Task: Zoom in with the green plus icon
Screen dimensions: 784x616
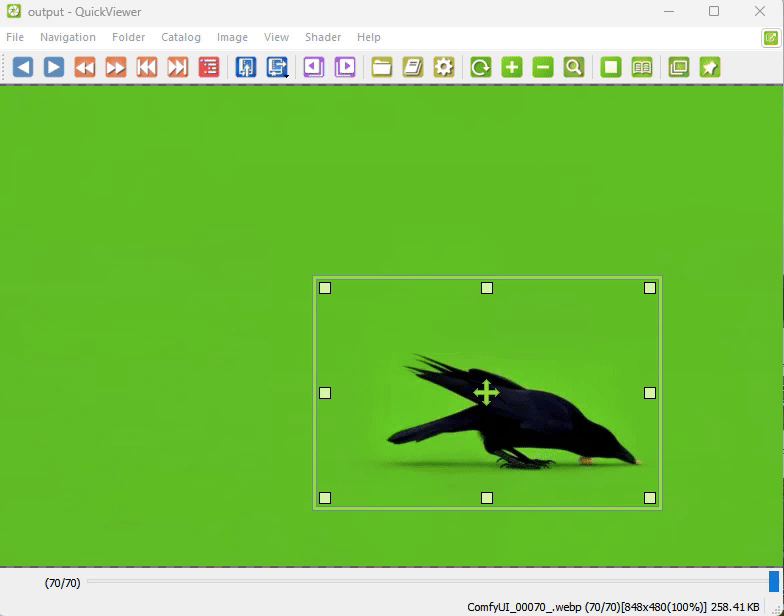Action: [512, 67]
